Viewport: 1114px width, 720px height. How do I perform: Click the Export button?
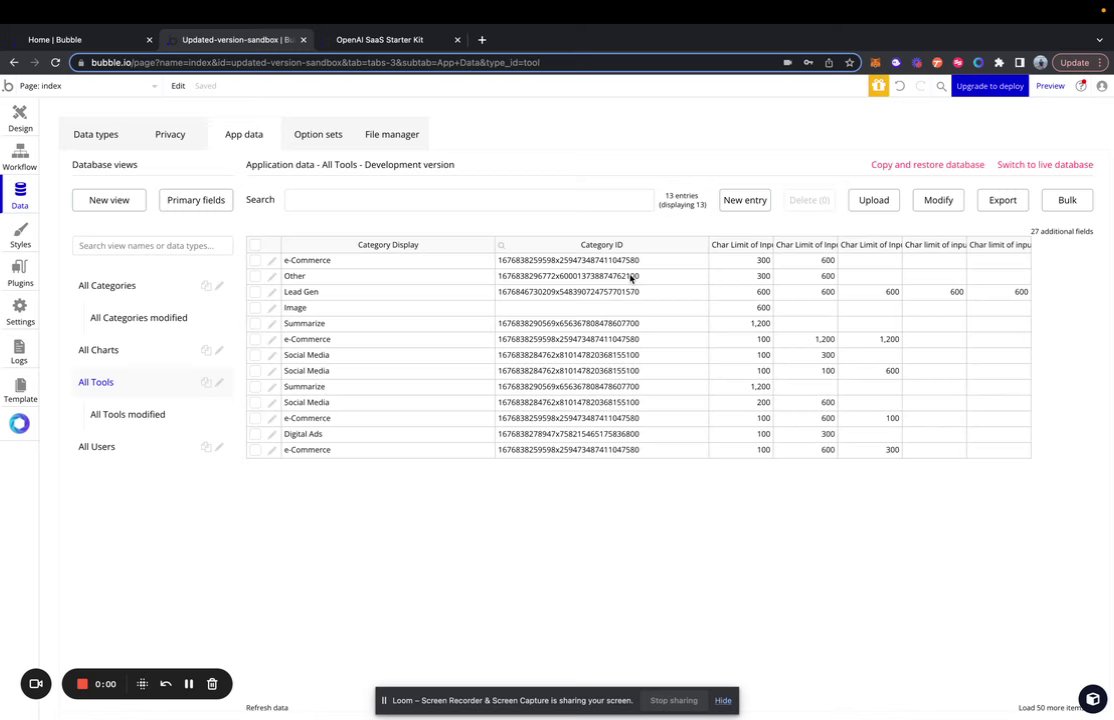click(1002, 200)
